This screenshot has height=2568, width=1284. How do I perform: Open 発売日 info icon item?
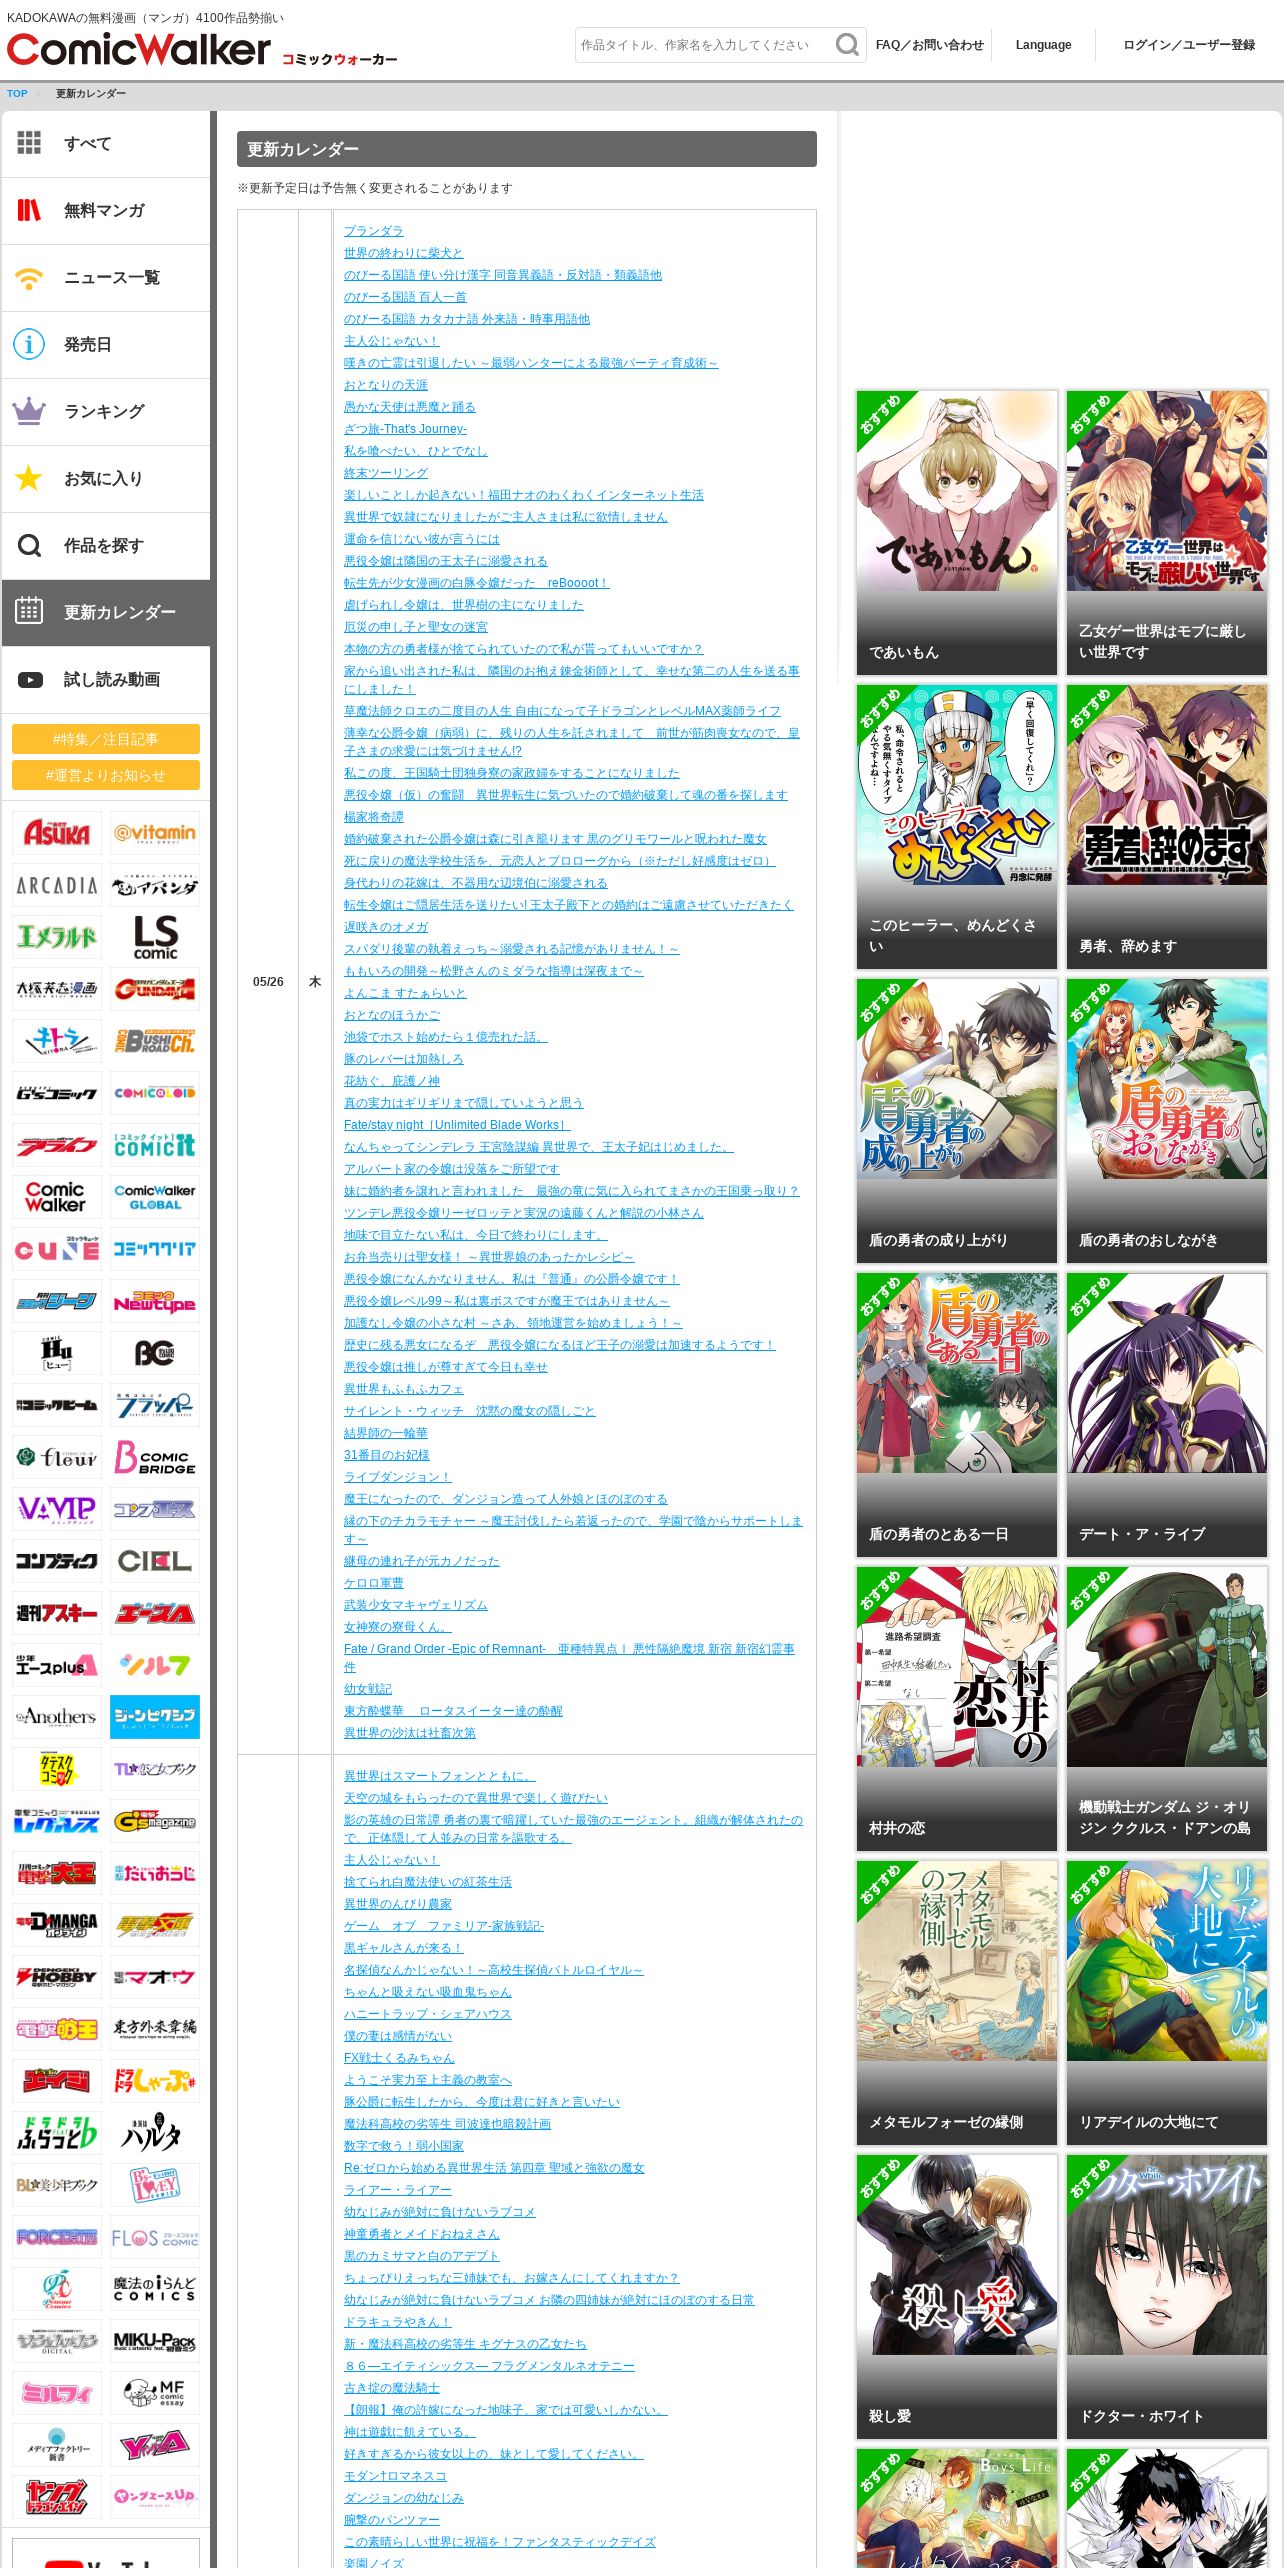pos(106,345)
